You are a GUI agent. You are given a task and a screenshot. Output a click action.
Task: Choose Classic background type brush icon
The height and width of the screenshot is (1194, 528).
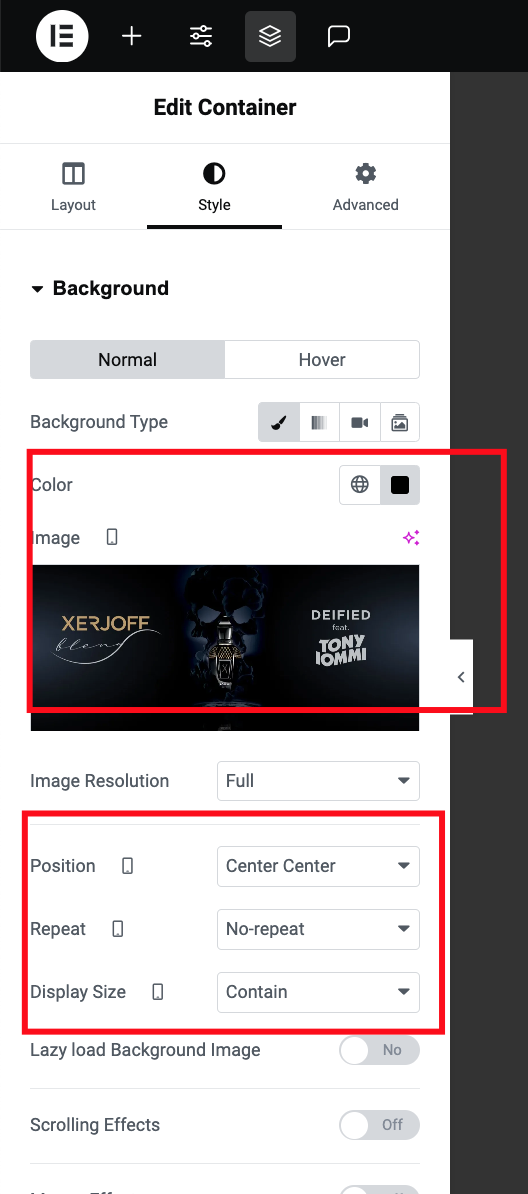279,423
